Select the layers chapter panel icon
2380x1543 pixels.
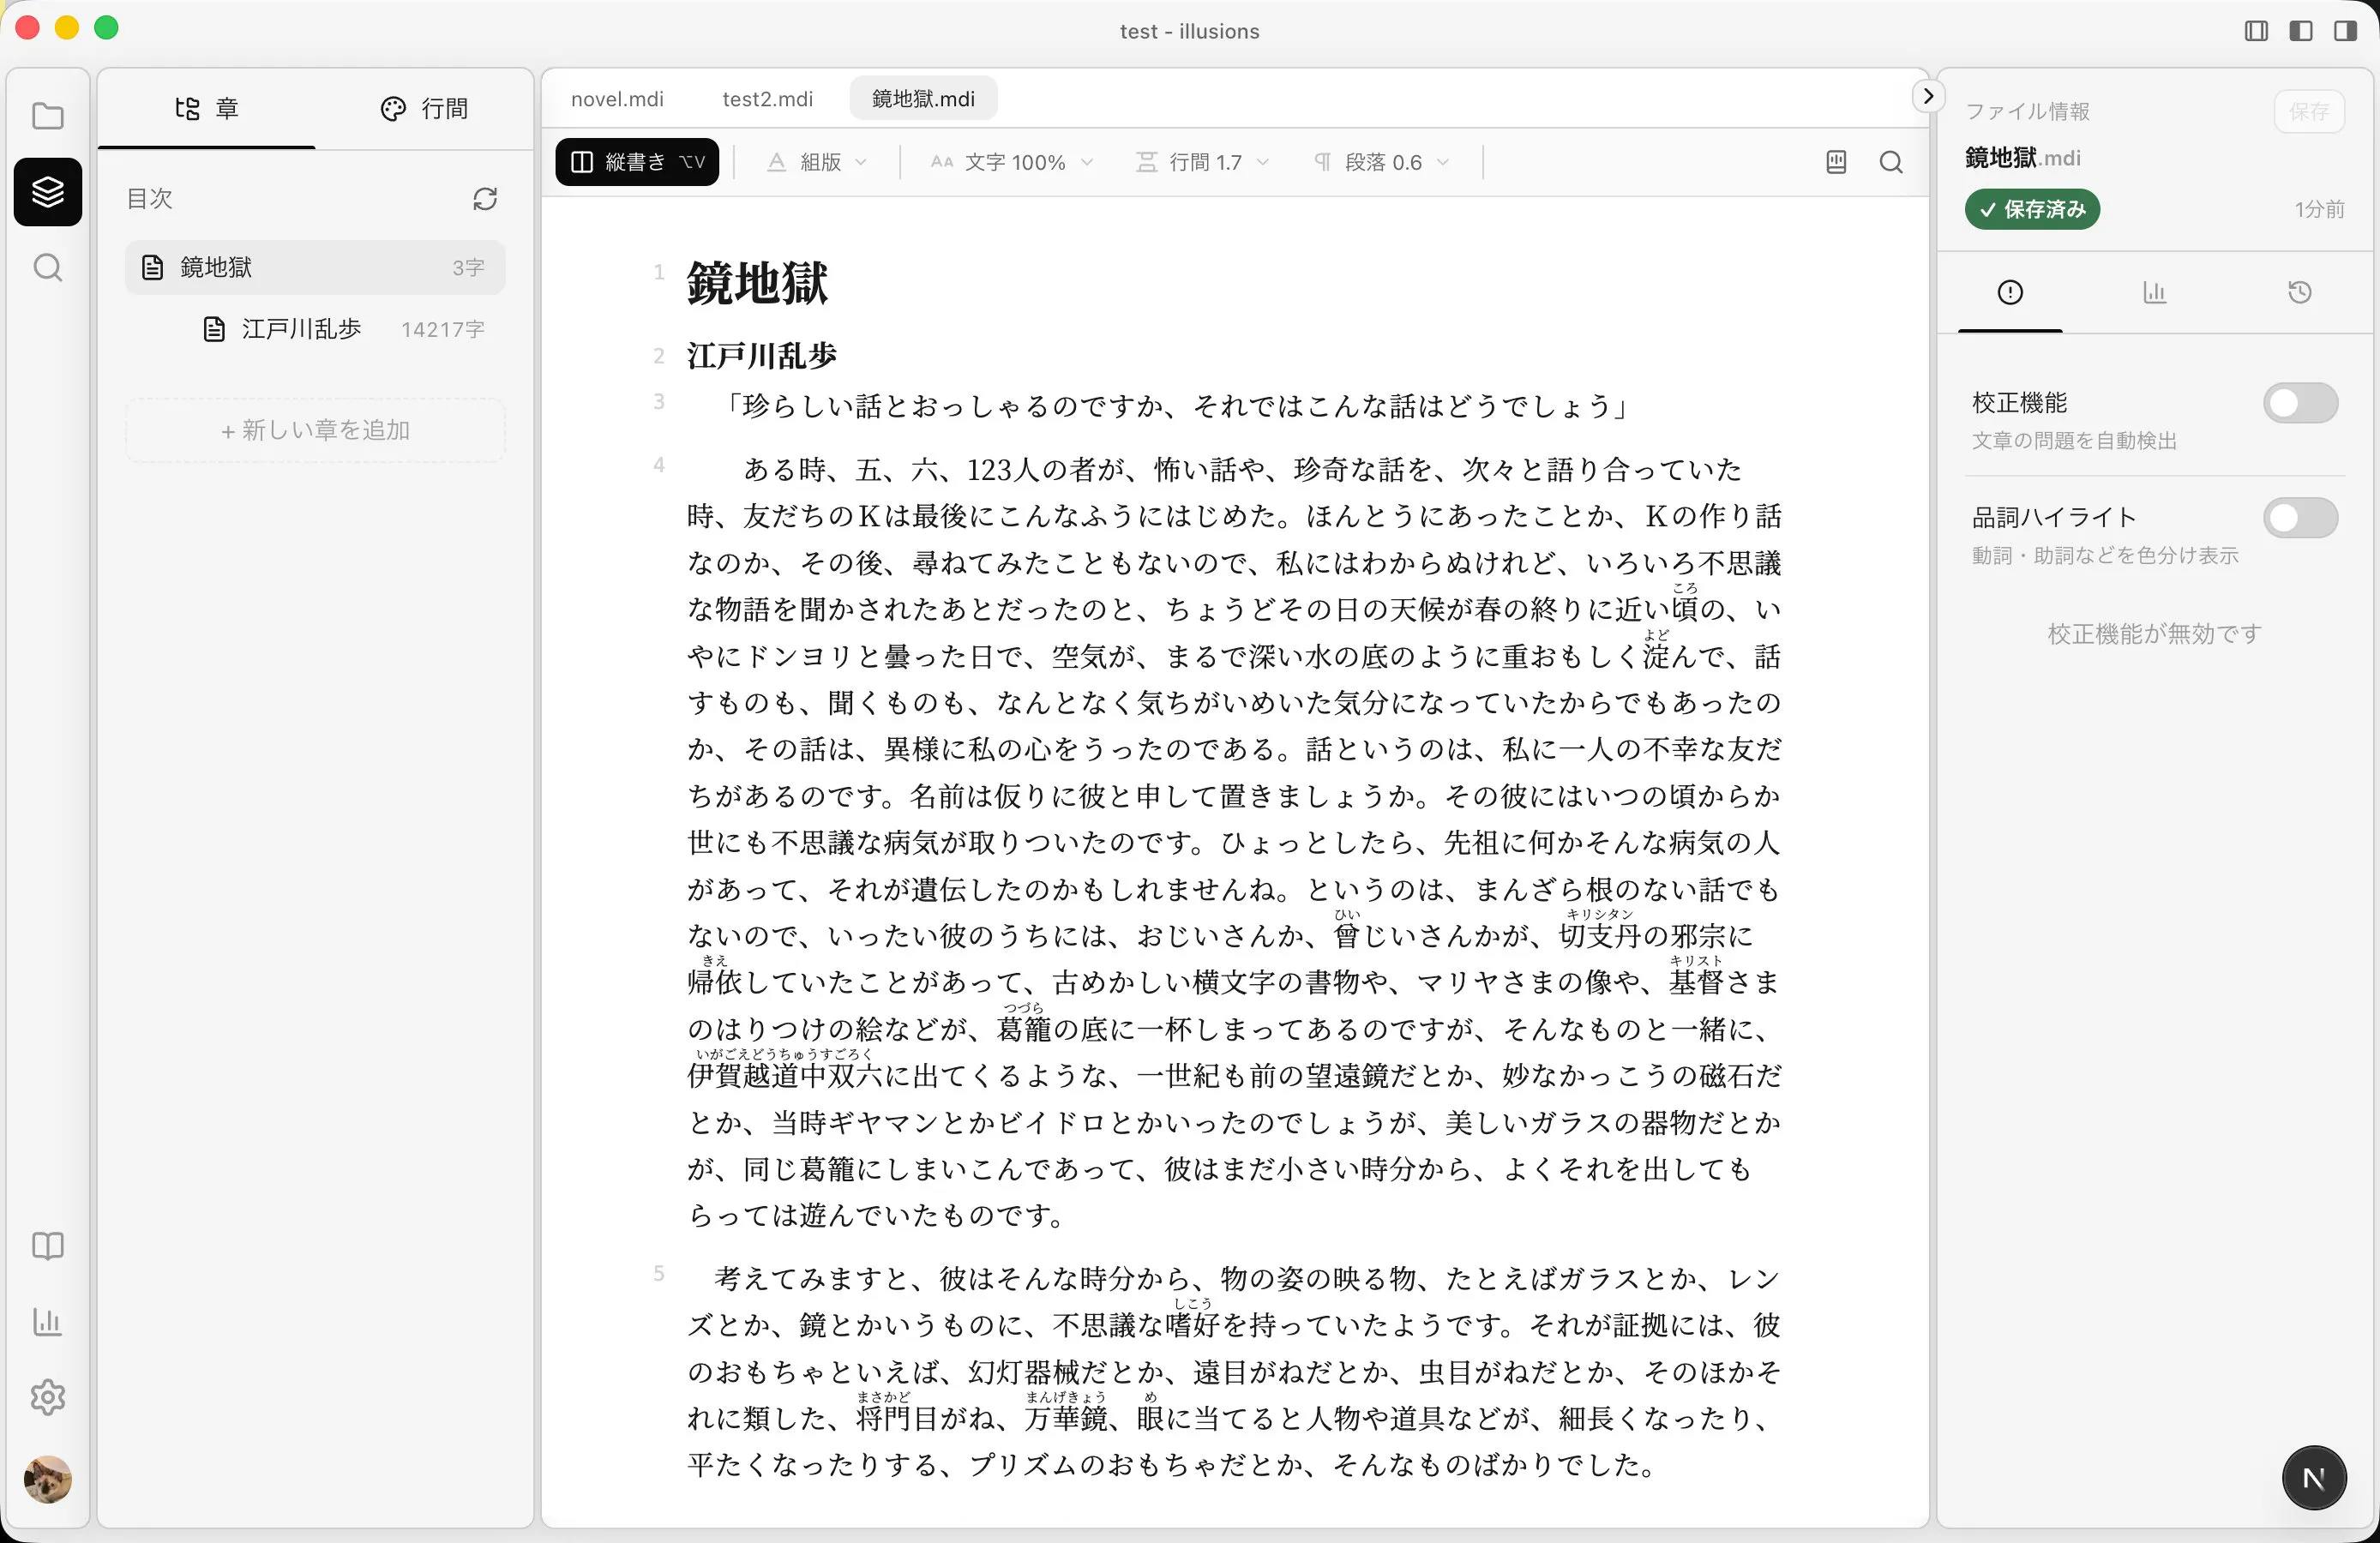(47, 191)
